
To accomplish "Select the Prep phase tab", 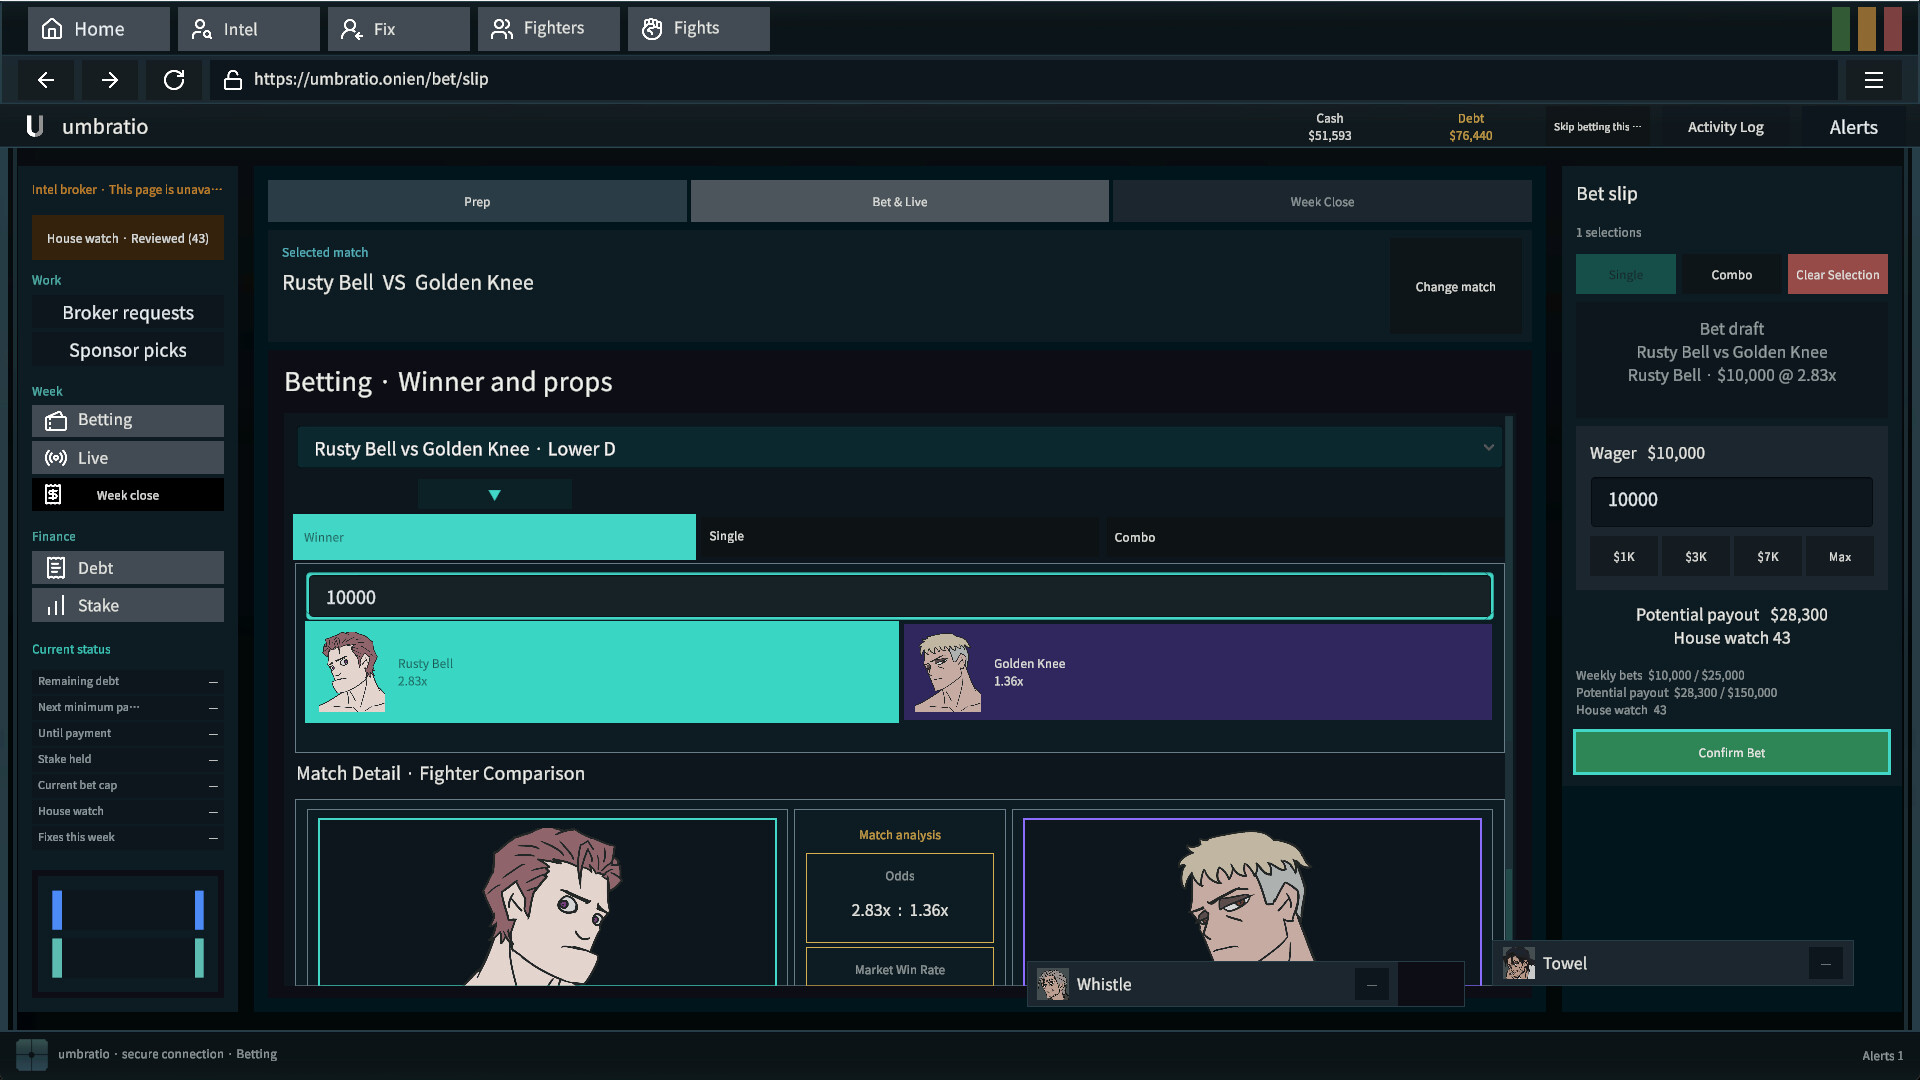I will 477,201.
